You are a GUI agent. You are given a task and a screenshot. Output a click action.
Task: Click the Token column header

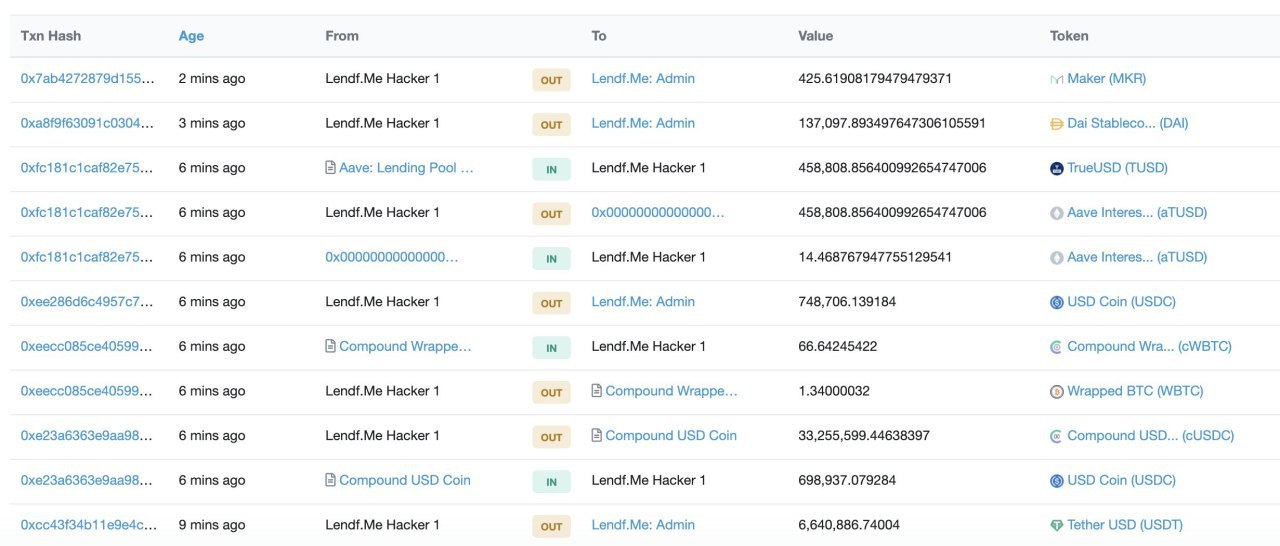pyautogui.click(x=1069, y=36)
